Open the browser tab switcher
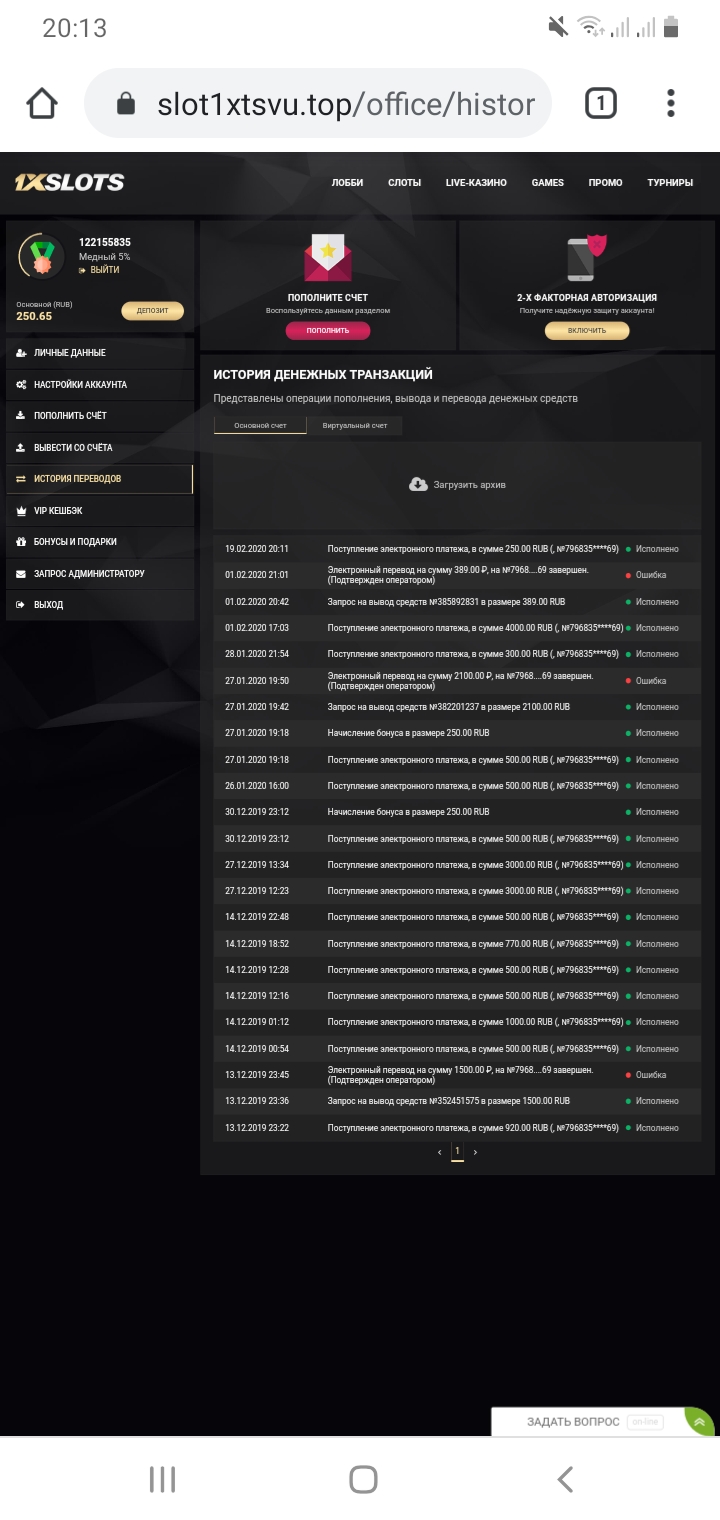The width and height of the screenshot is (720, 1520). [x=600, y=103]
